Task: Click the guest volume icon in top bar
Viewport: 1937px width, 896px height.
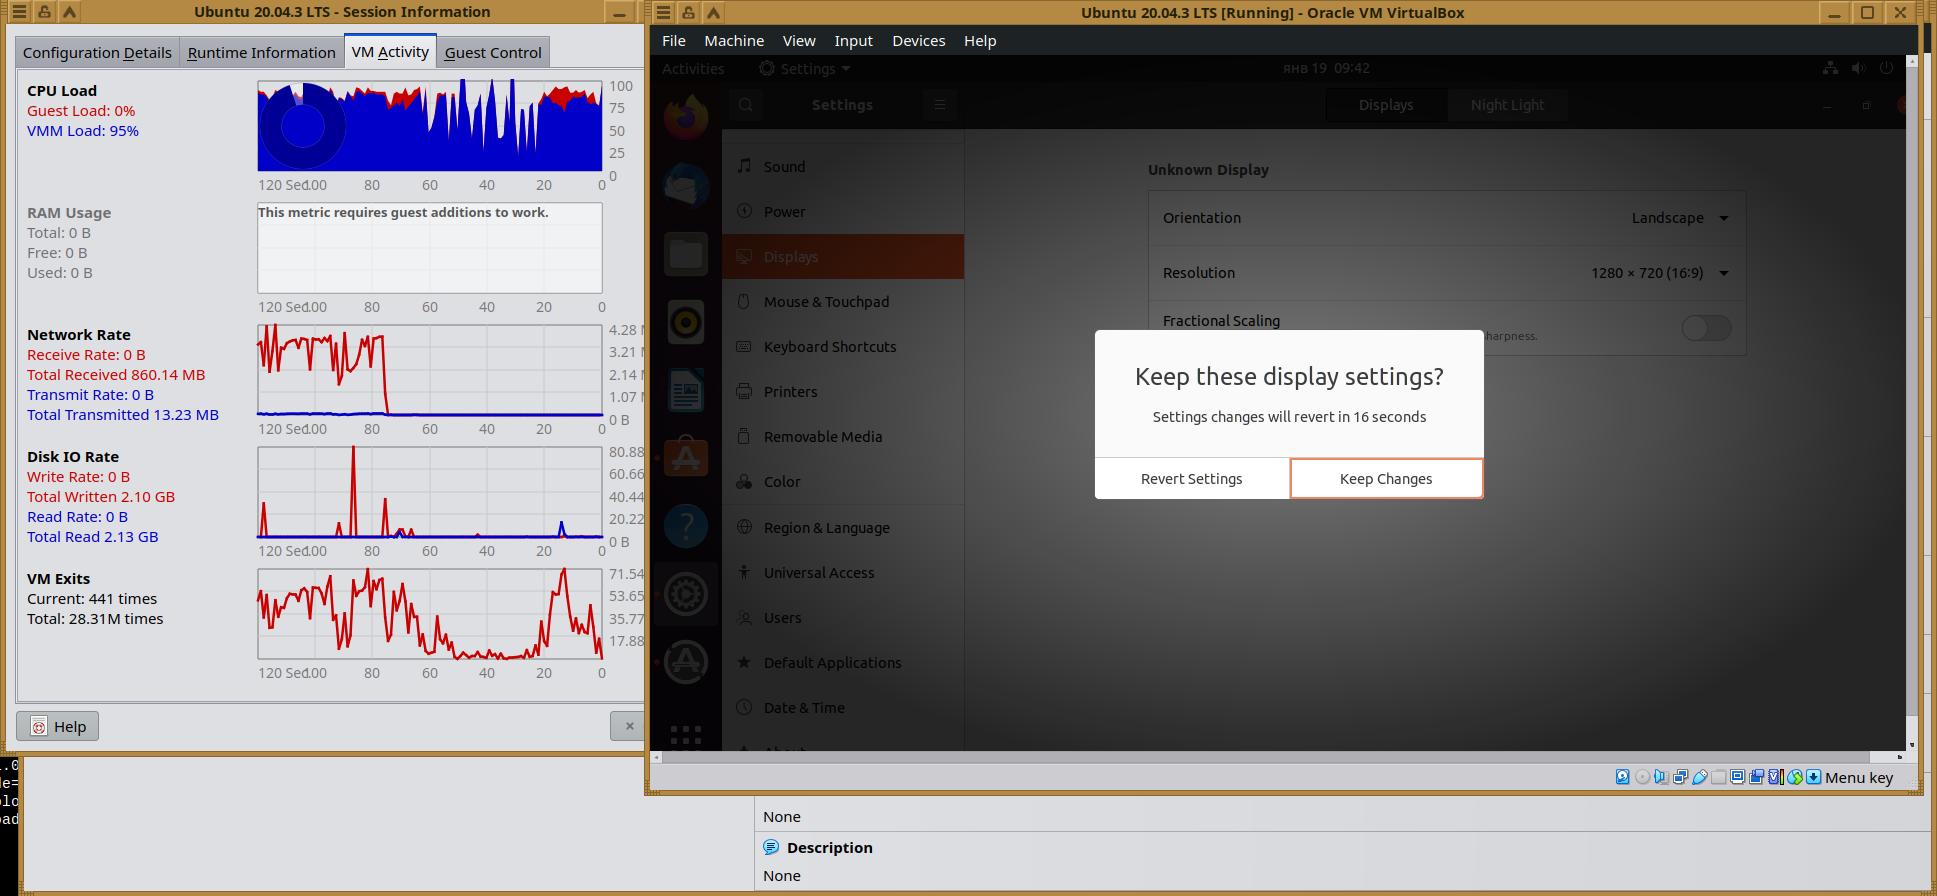Action: click(1858, 68)
